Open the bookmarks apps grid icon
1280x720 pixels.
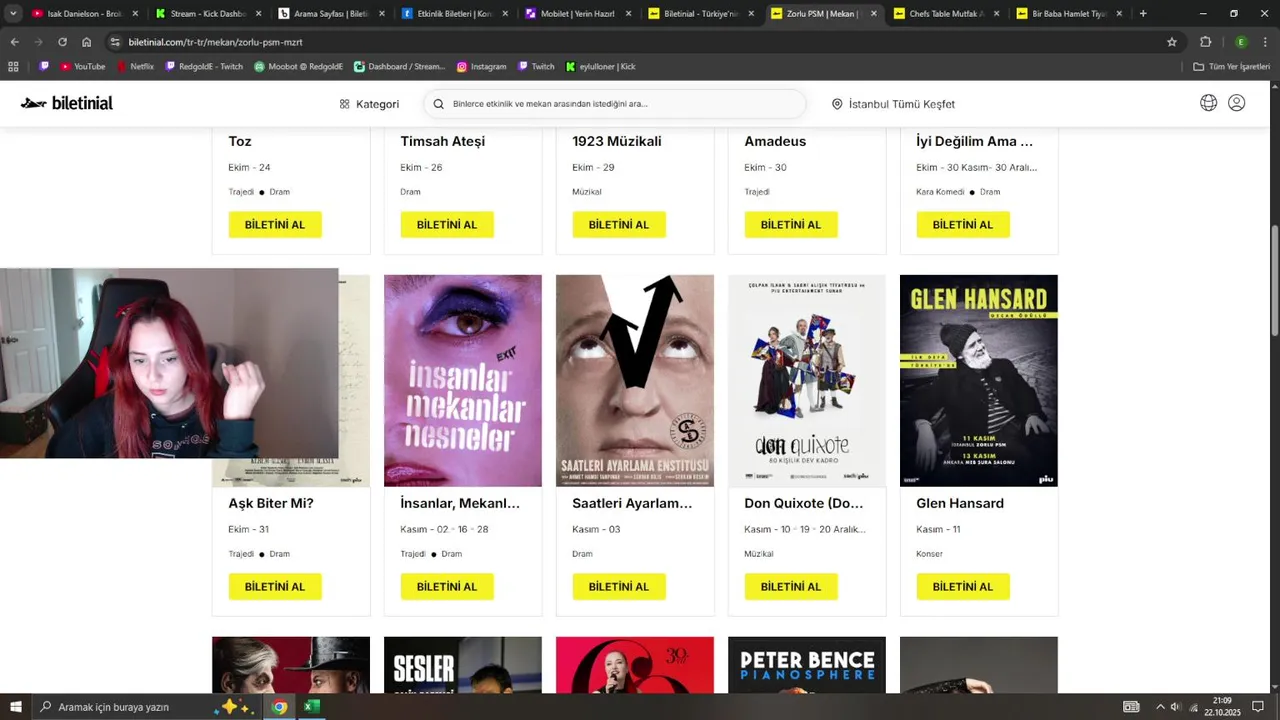[x=13, y=66]
